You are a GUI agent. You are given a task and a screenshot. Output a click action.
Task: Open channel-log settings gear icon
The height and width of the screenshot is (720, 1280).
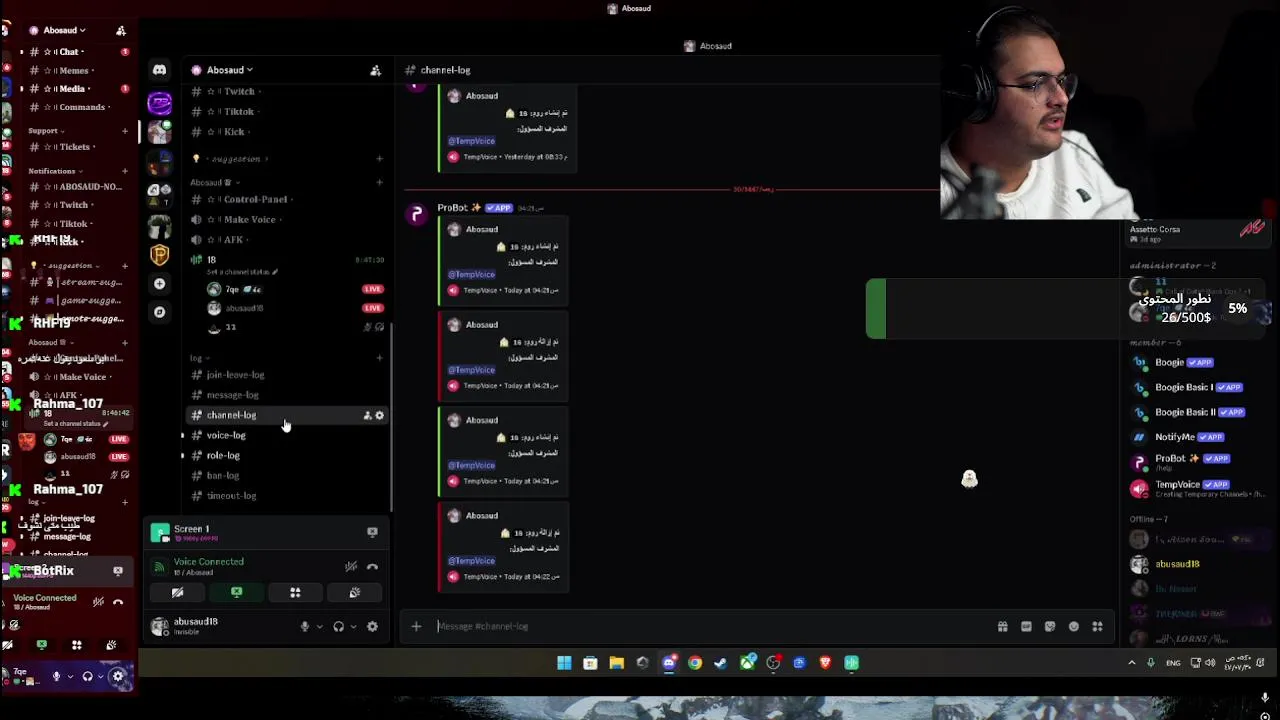pos(379,415)
